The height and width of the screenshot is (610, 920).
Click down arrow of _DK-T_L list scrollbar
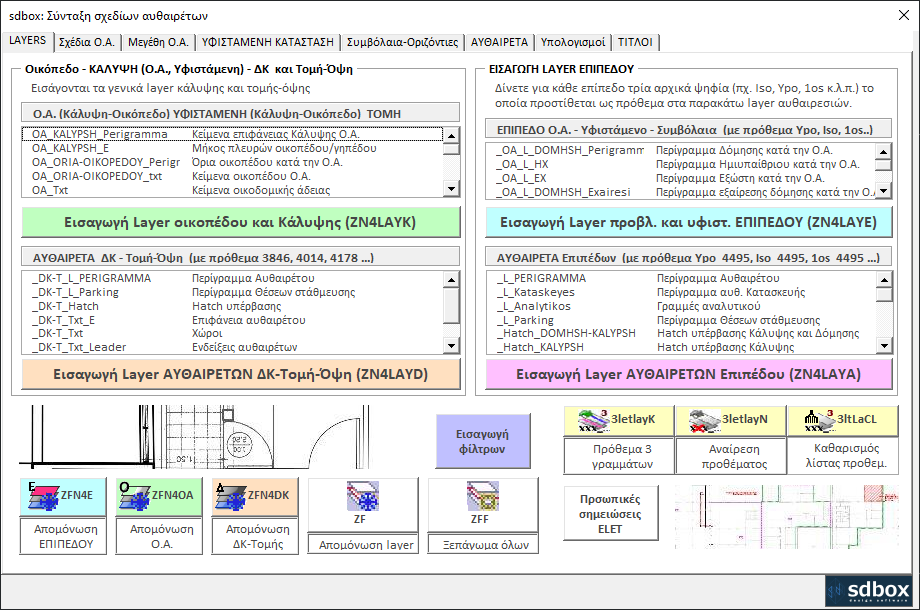point(451,346)
